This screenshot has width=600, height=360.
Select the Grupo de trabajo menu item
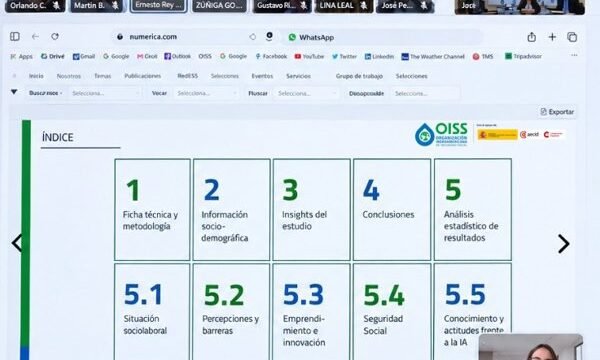359,76
